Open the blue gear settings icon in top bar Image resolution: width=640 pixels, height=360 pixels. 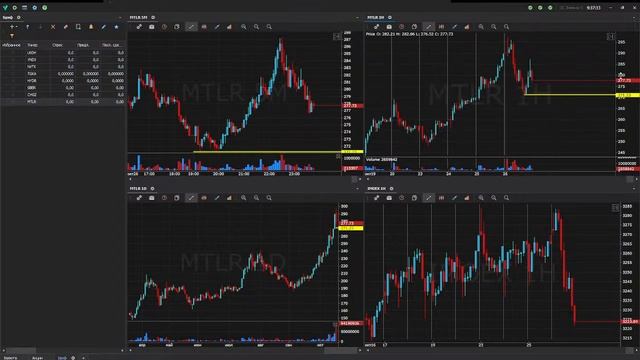34,7
